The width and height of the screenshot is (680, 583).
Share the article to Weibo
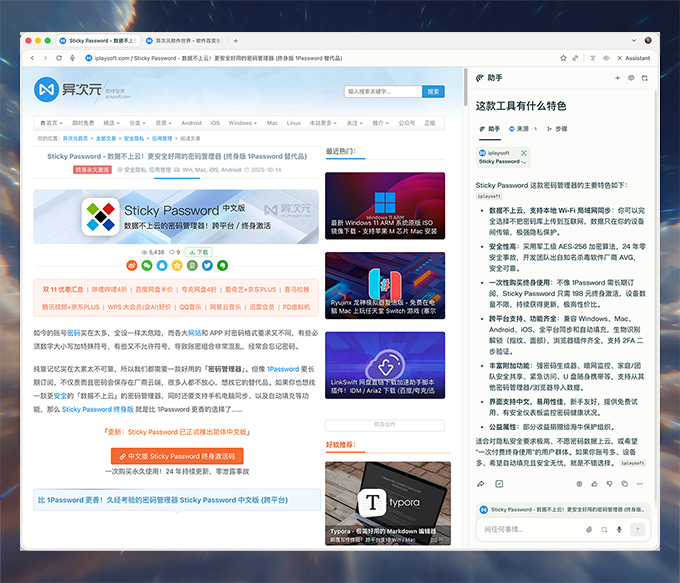point(132,265)
